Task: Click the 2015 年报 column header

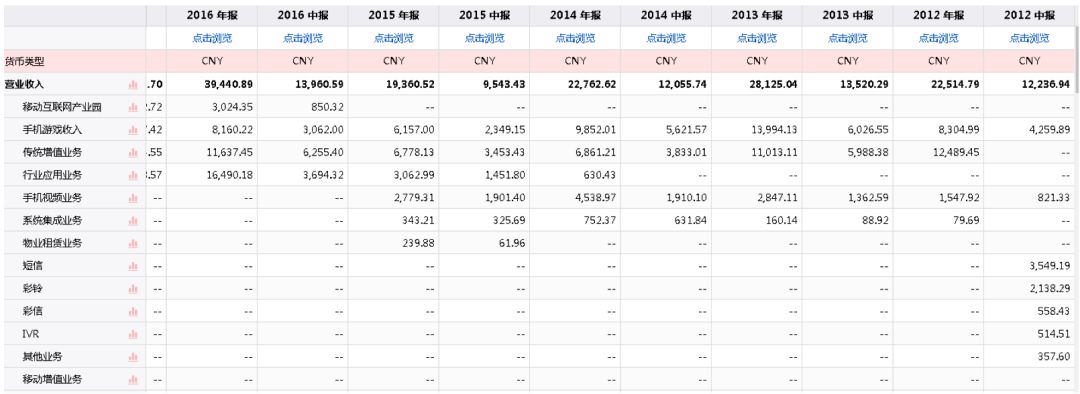Action: [x=394, y=16]
